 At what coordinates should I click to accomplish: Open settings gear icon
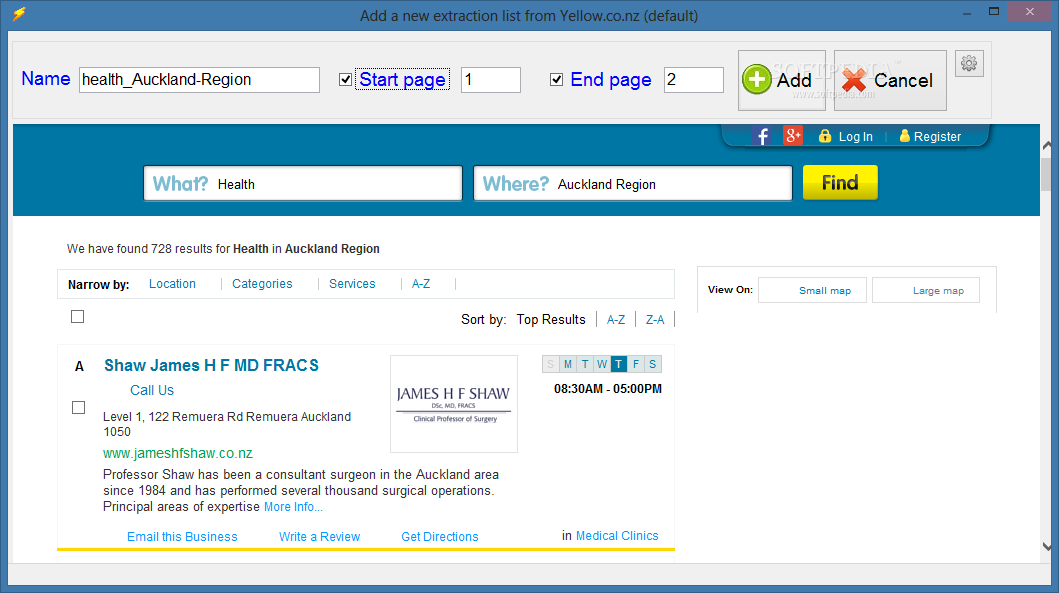click(x=969, y=63)
